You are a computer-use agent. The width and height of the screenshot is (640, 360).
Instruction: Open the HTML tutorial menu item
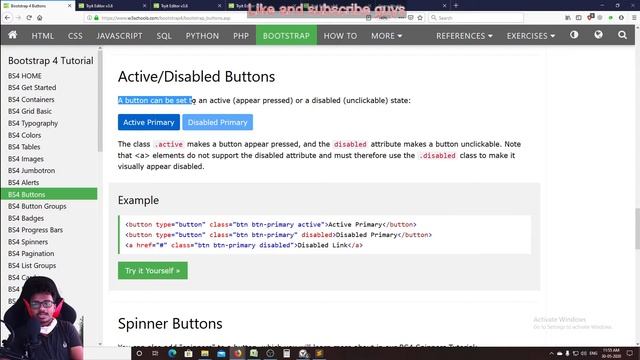(x=42, y=36)
